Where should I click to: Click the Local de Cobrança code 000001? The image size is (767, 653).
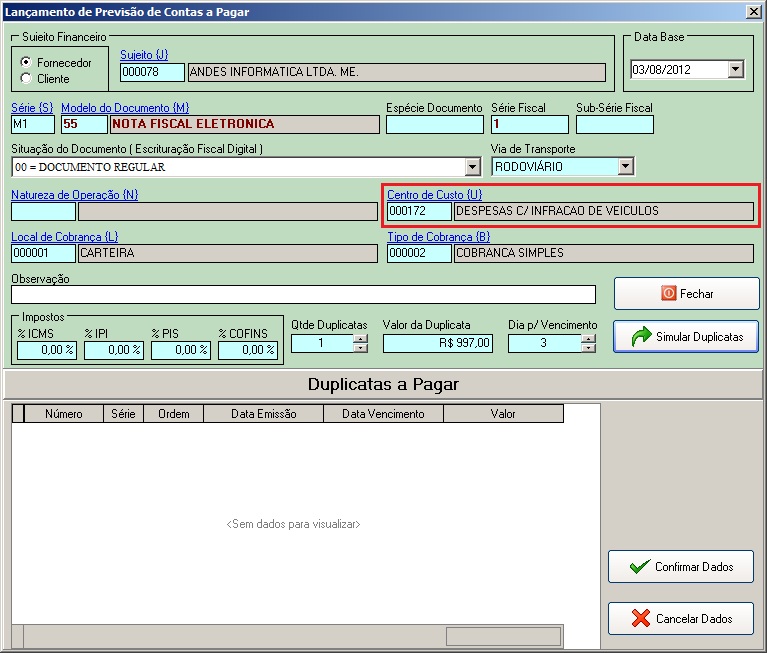[43, 253]
